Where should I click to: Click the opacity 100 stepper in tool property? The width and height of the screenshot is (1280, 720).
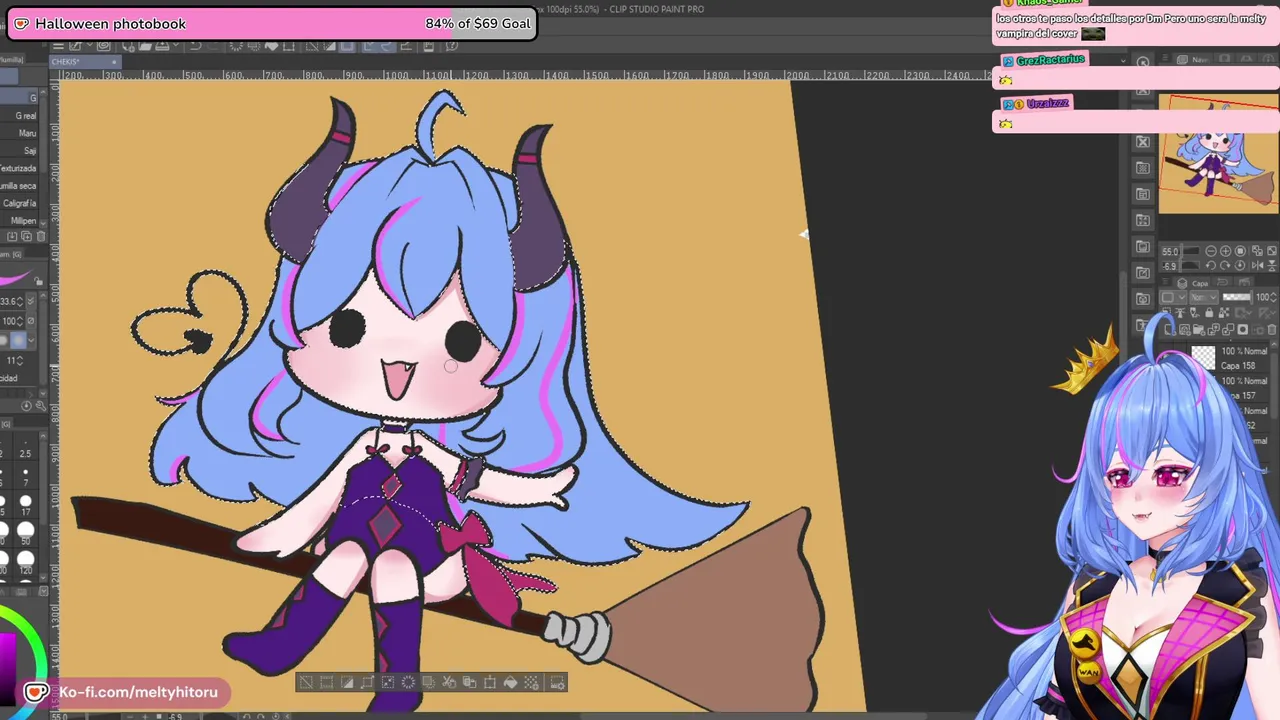coord(19,321)
